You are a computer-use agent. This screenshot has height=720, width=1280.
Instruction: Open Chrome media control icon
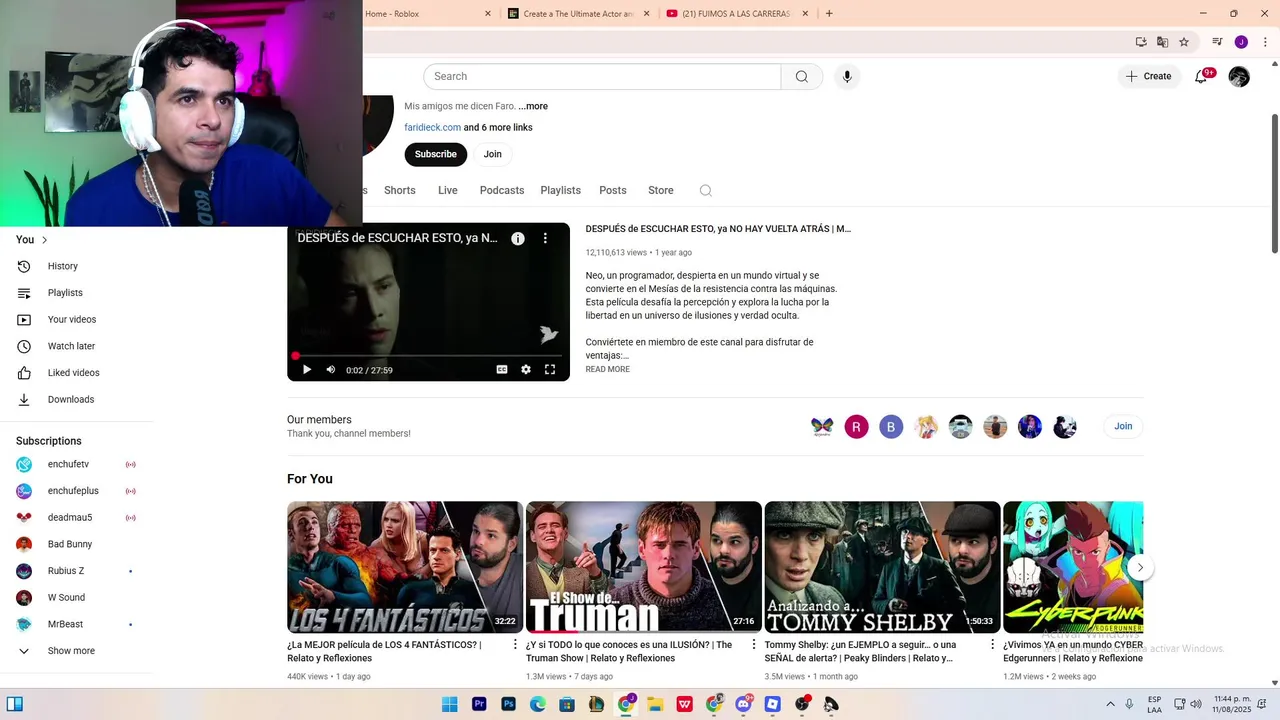(1217, 42)
